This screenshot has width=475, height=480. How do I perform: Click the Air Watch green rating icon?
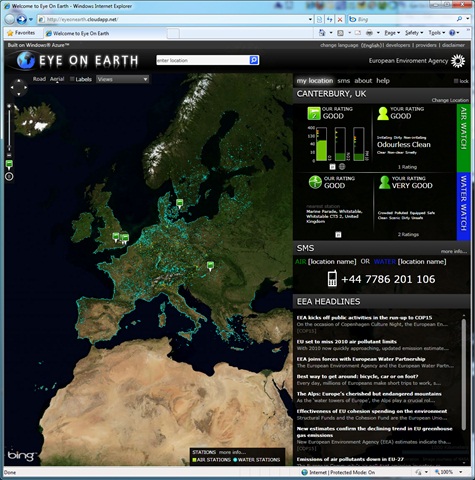point(314,113)
